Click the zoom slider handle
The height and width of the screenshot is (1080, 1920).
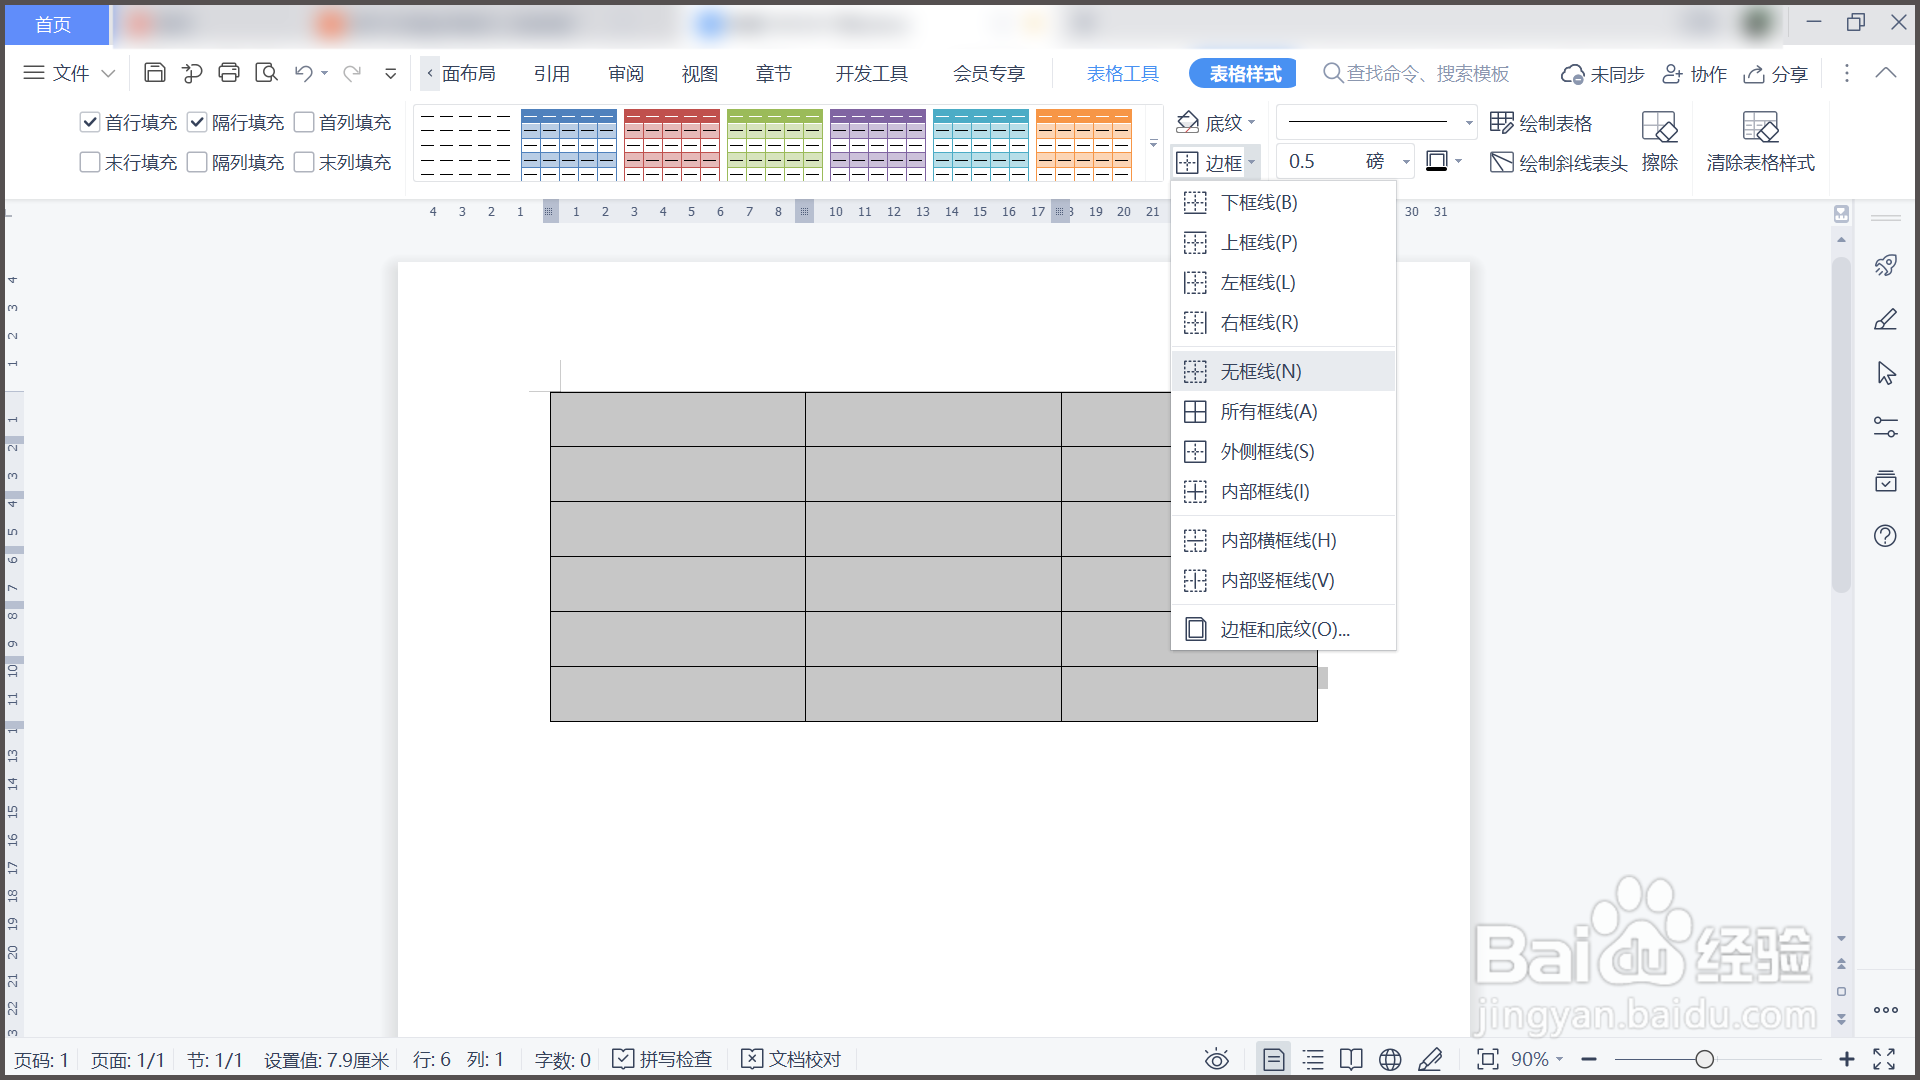tap(1705, 1059)
